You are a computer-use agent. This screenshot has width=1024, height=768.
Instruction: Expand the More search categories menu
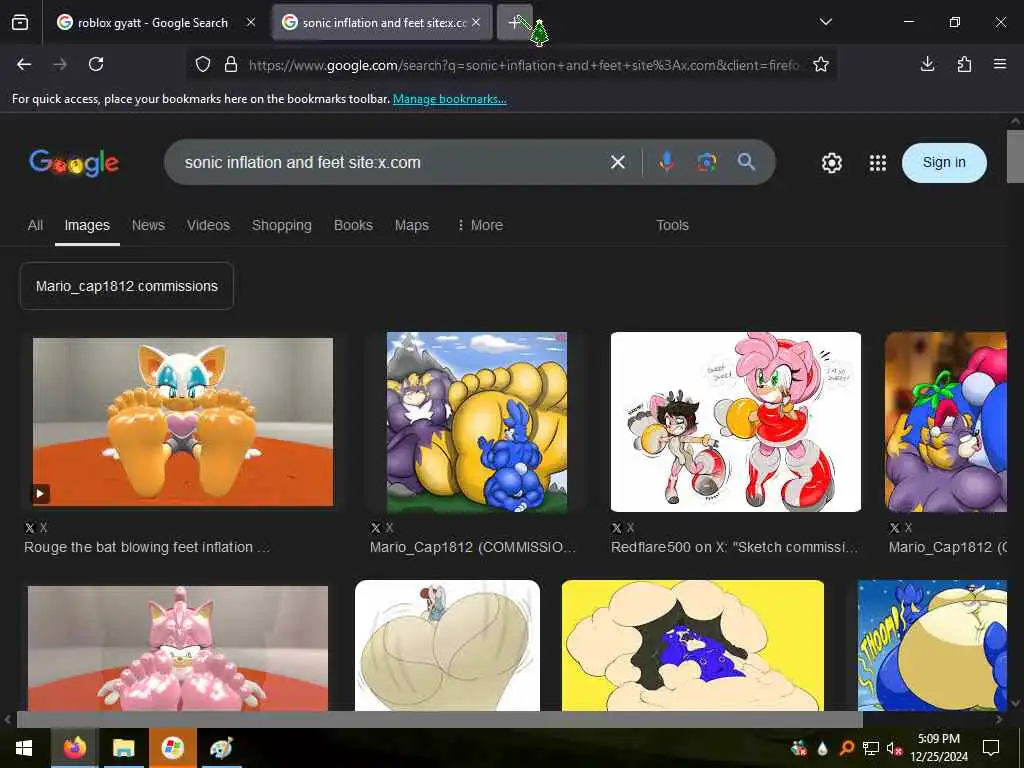pos(480,225)
